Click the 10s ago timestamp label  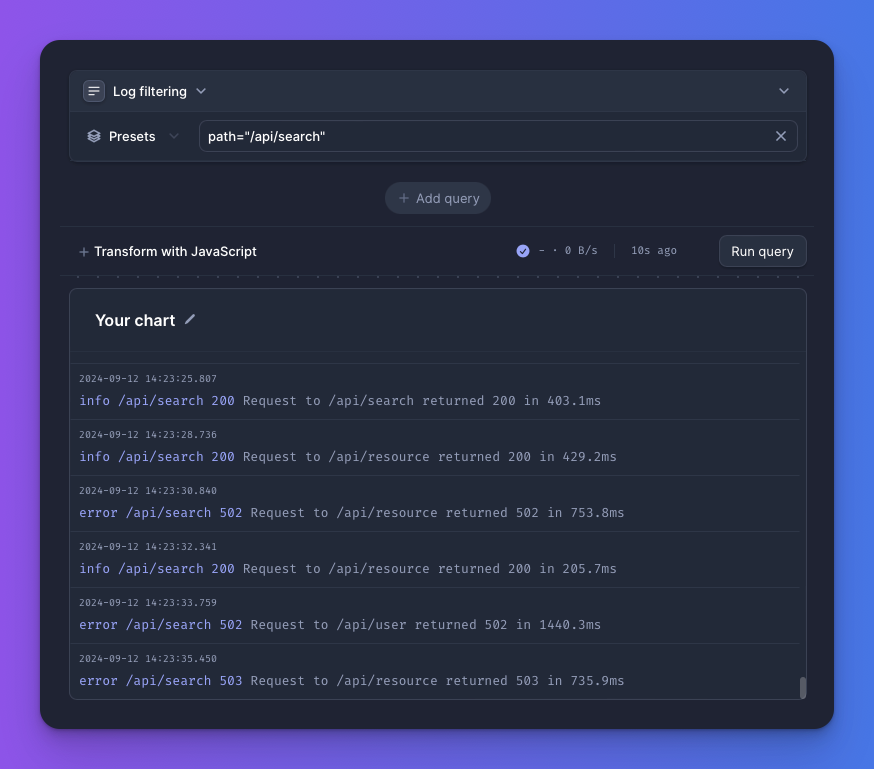(x=652, y=250)
